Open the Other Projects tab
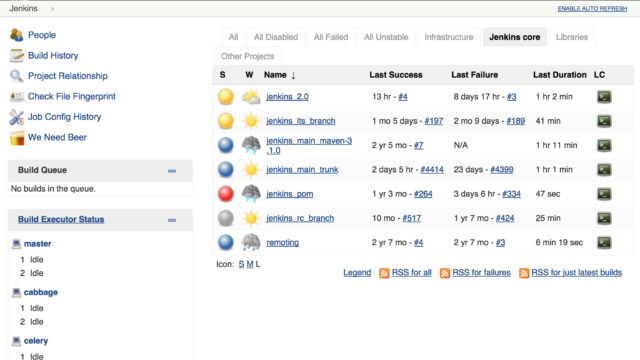The width and height of the screenshot is (640, 360). click(x=248, y=56)
